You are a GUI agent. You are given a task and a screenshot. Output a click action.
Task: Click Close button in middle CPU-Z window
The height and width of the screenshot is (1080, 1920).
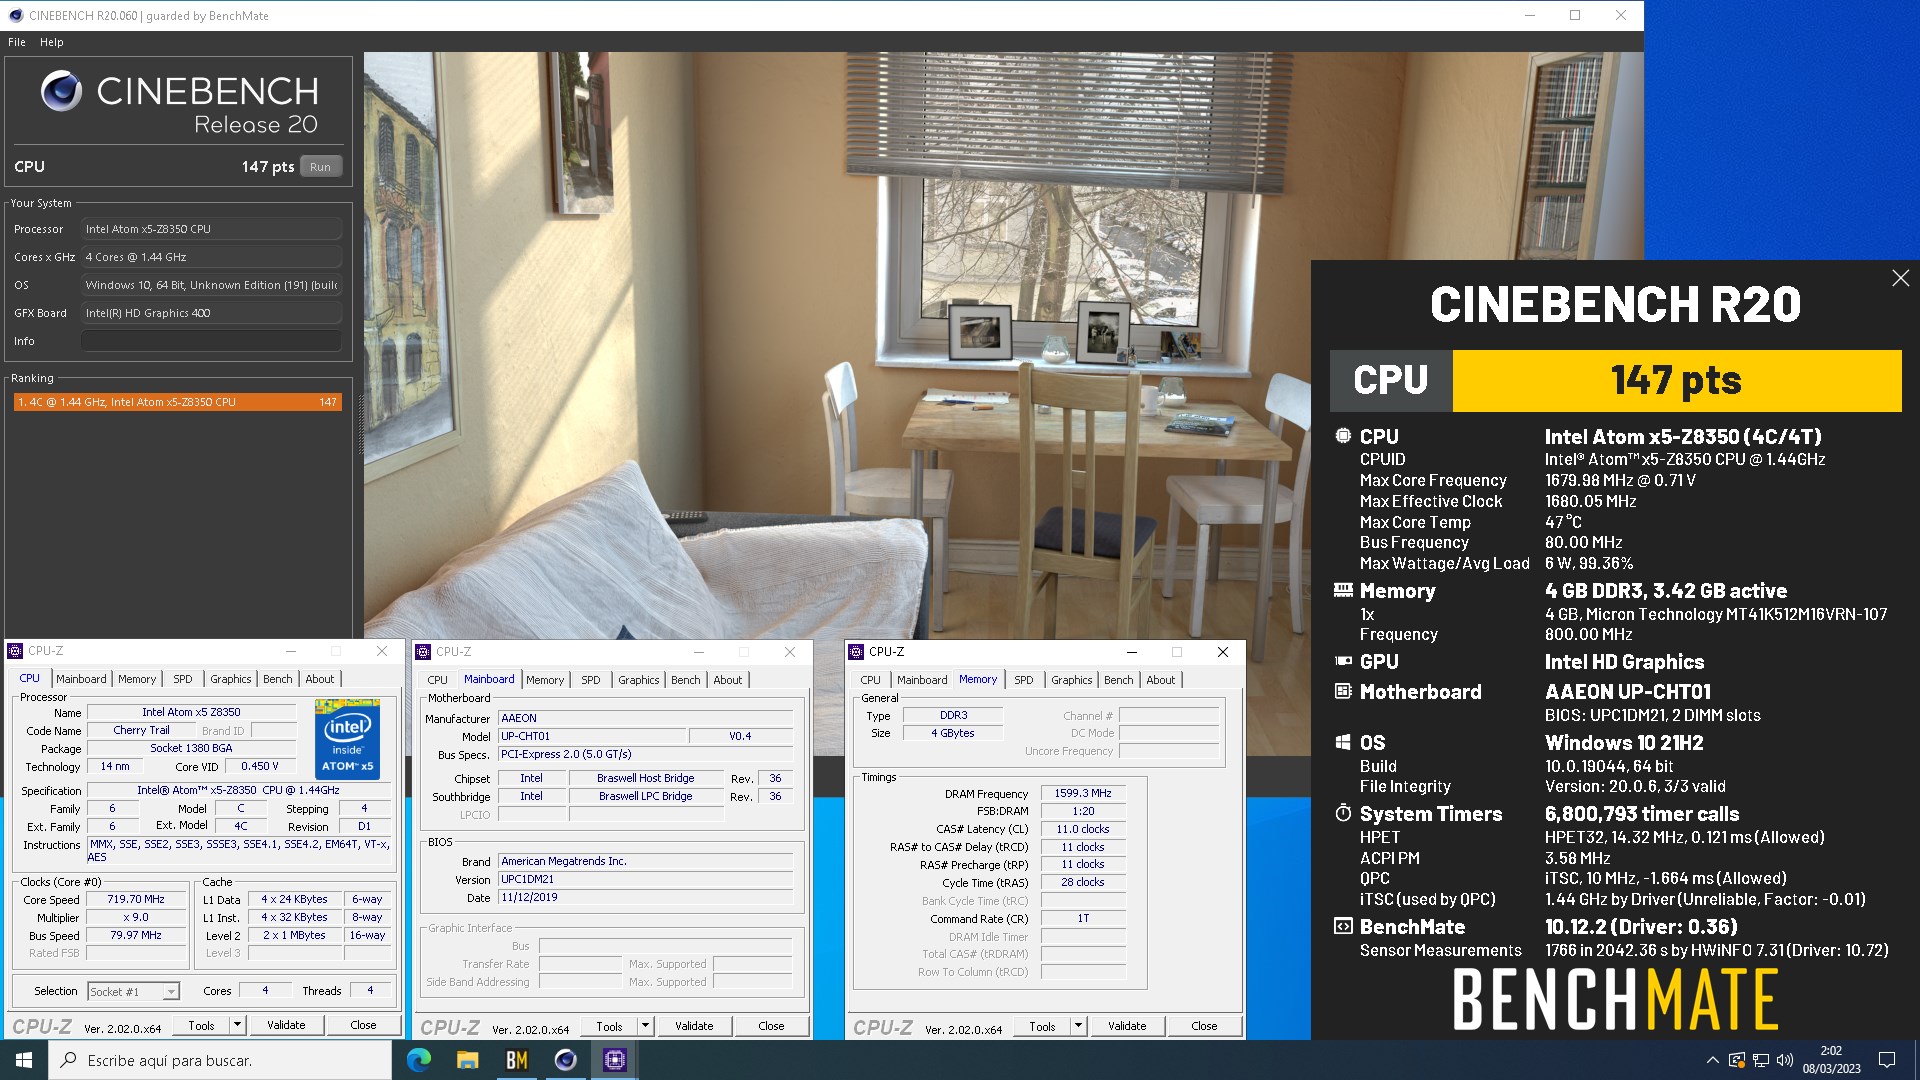[771, 1026]
